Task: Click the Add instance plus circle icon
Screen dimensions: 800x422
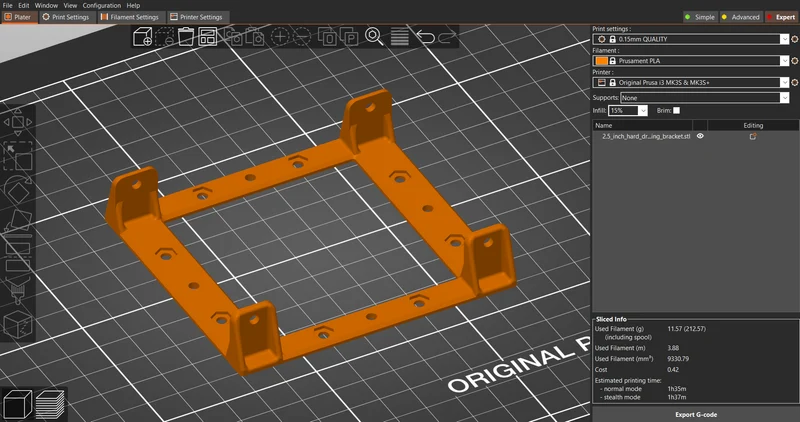Action: pyautogui.click(x=280, y=37)
